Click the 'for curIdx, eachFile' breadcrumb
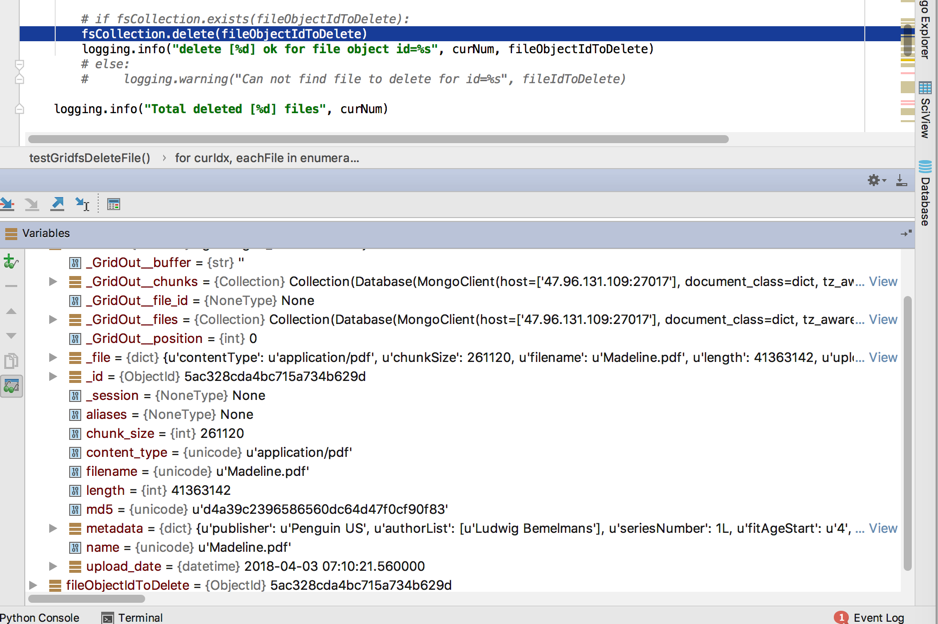 pos(267,158)
